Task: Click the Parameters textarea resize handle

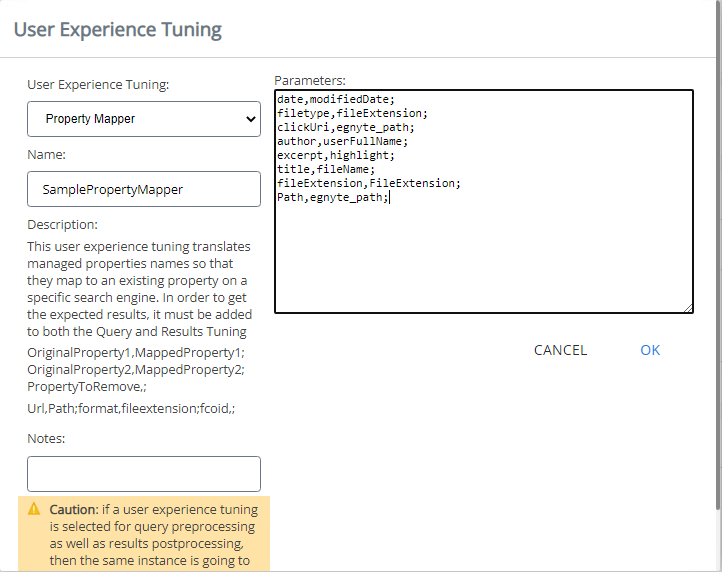Action: 687,308
